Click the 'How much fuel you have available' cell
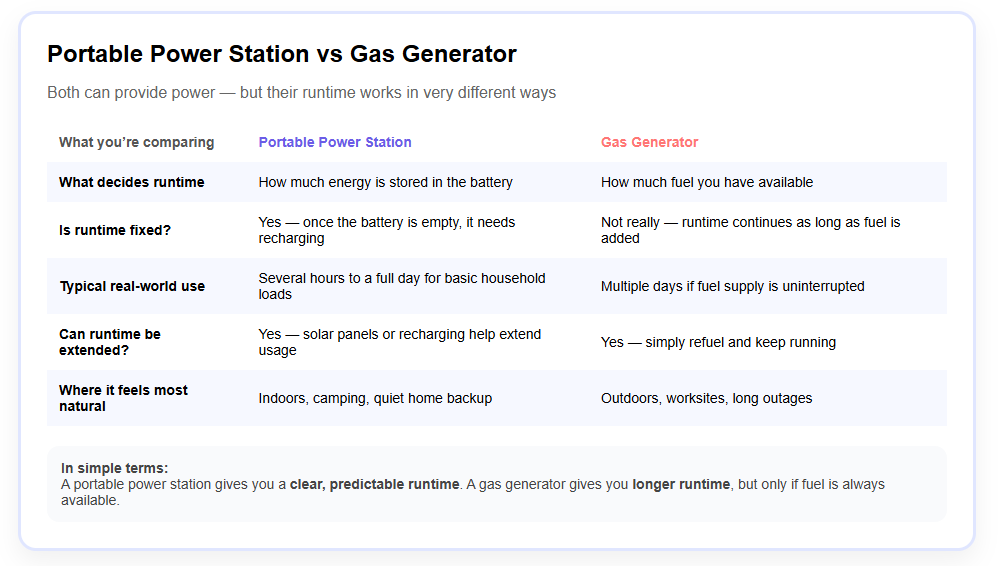Screen dimensions: 1000x566 (x=706, y=182)
